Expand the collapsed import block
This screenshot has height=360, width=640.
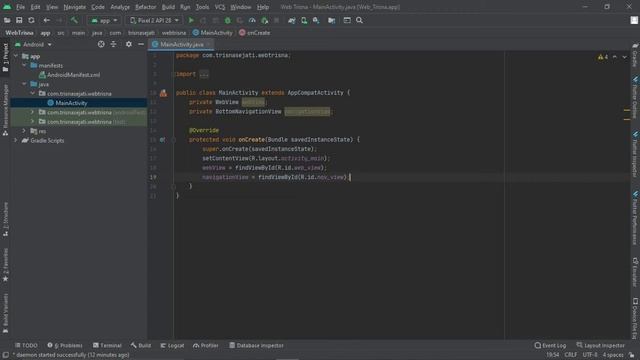(204, 74)
